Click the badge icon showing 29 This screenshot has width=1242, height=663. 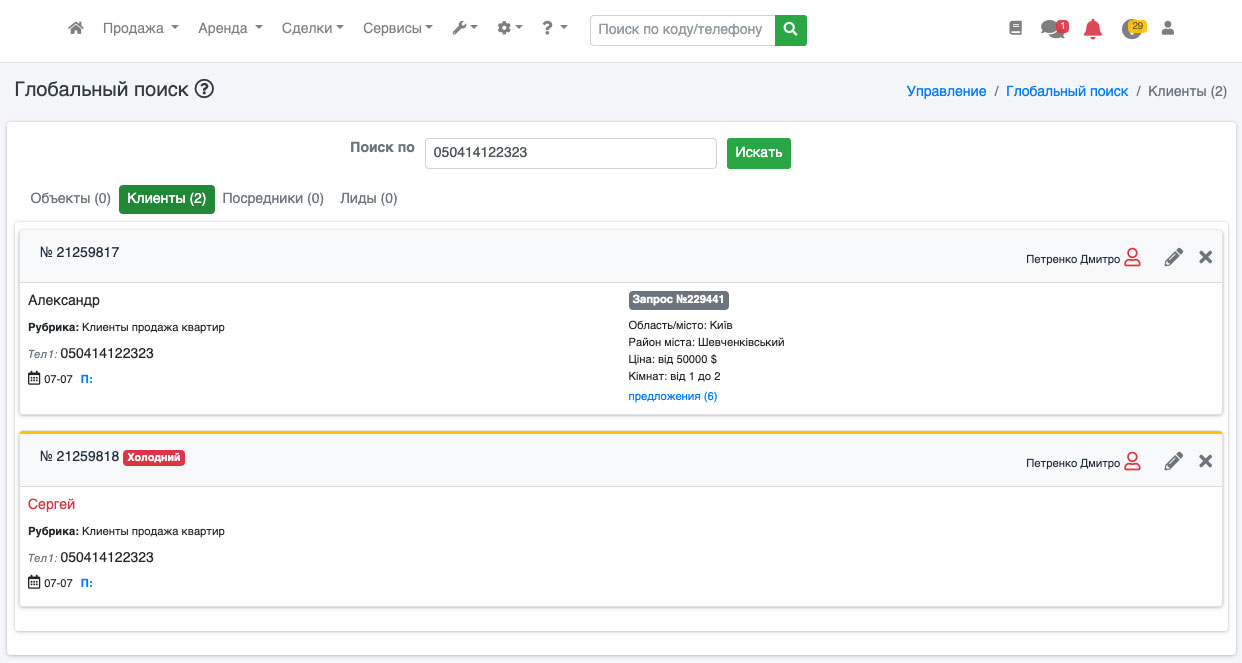(1132, 29)
